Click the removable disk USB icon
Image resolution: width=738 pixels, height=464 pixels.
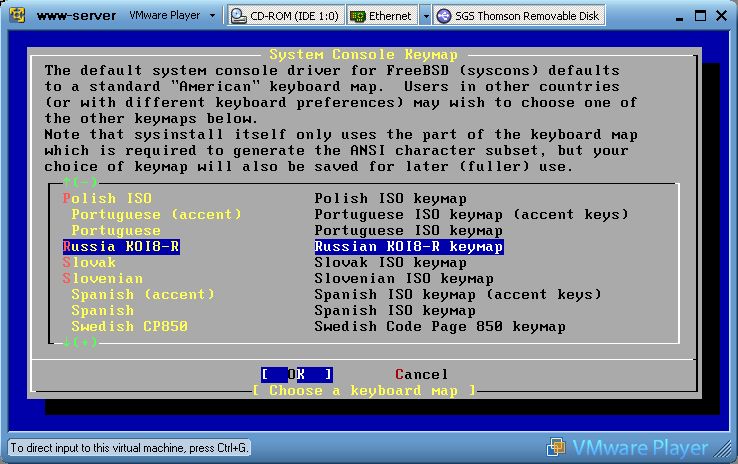point(443,16)
